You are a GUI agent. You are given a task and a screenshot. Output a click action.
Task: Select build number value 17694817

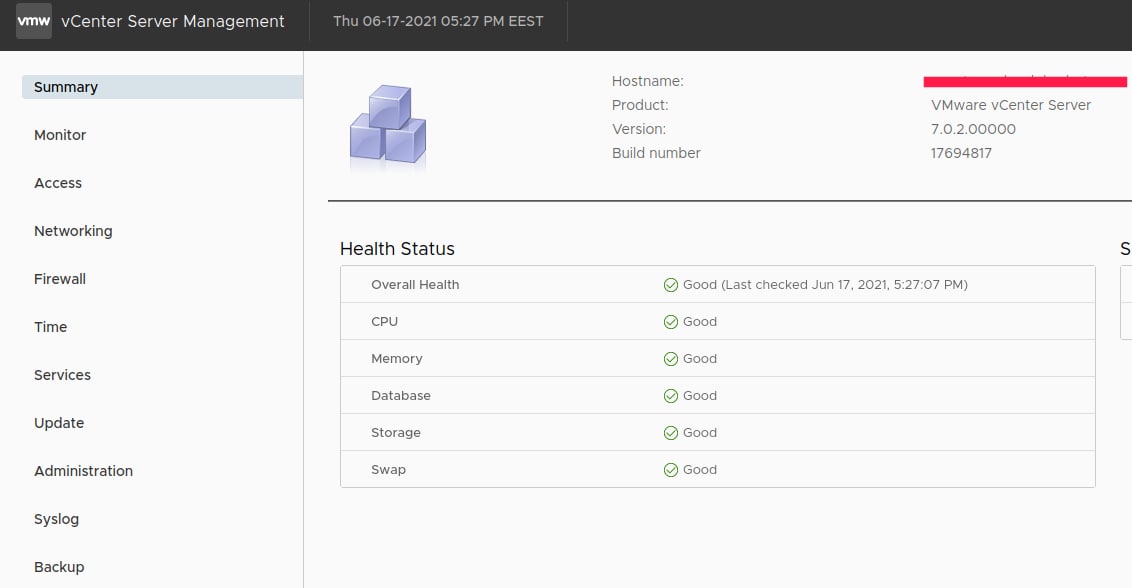coord(961,152)
